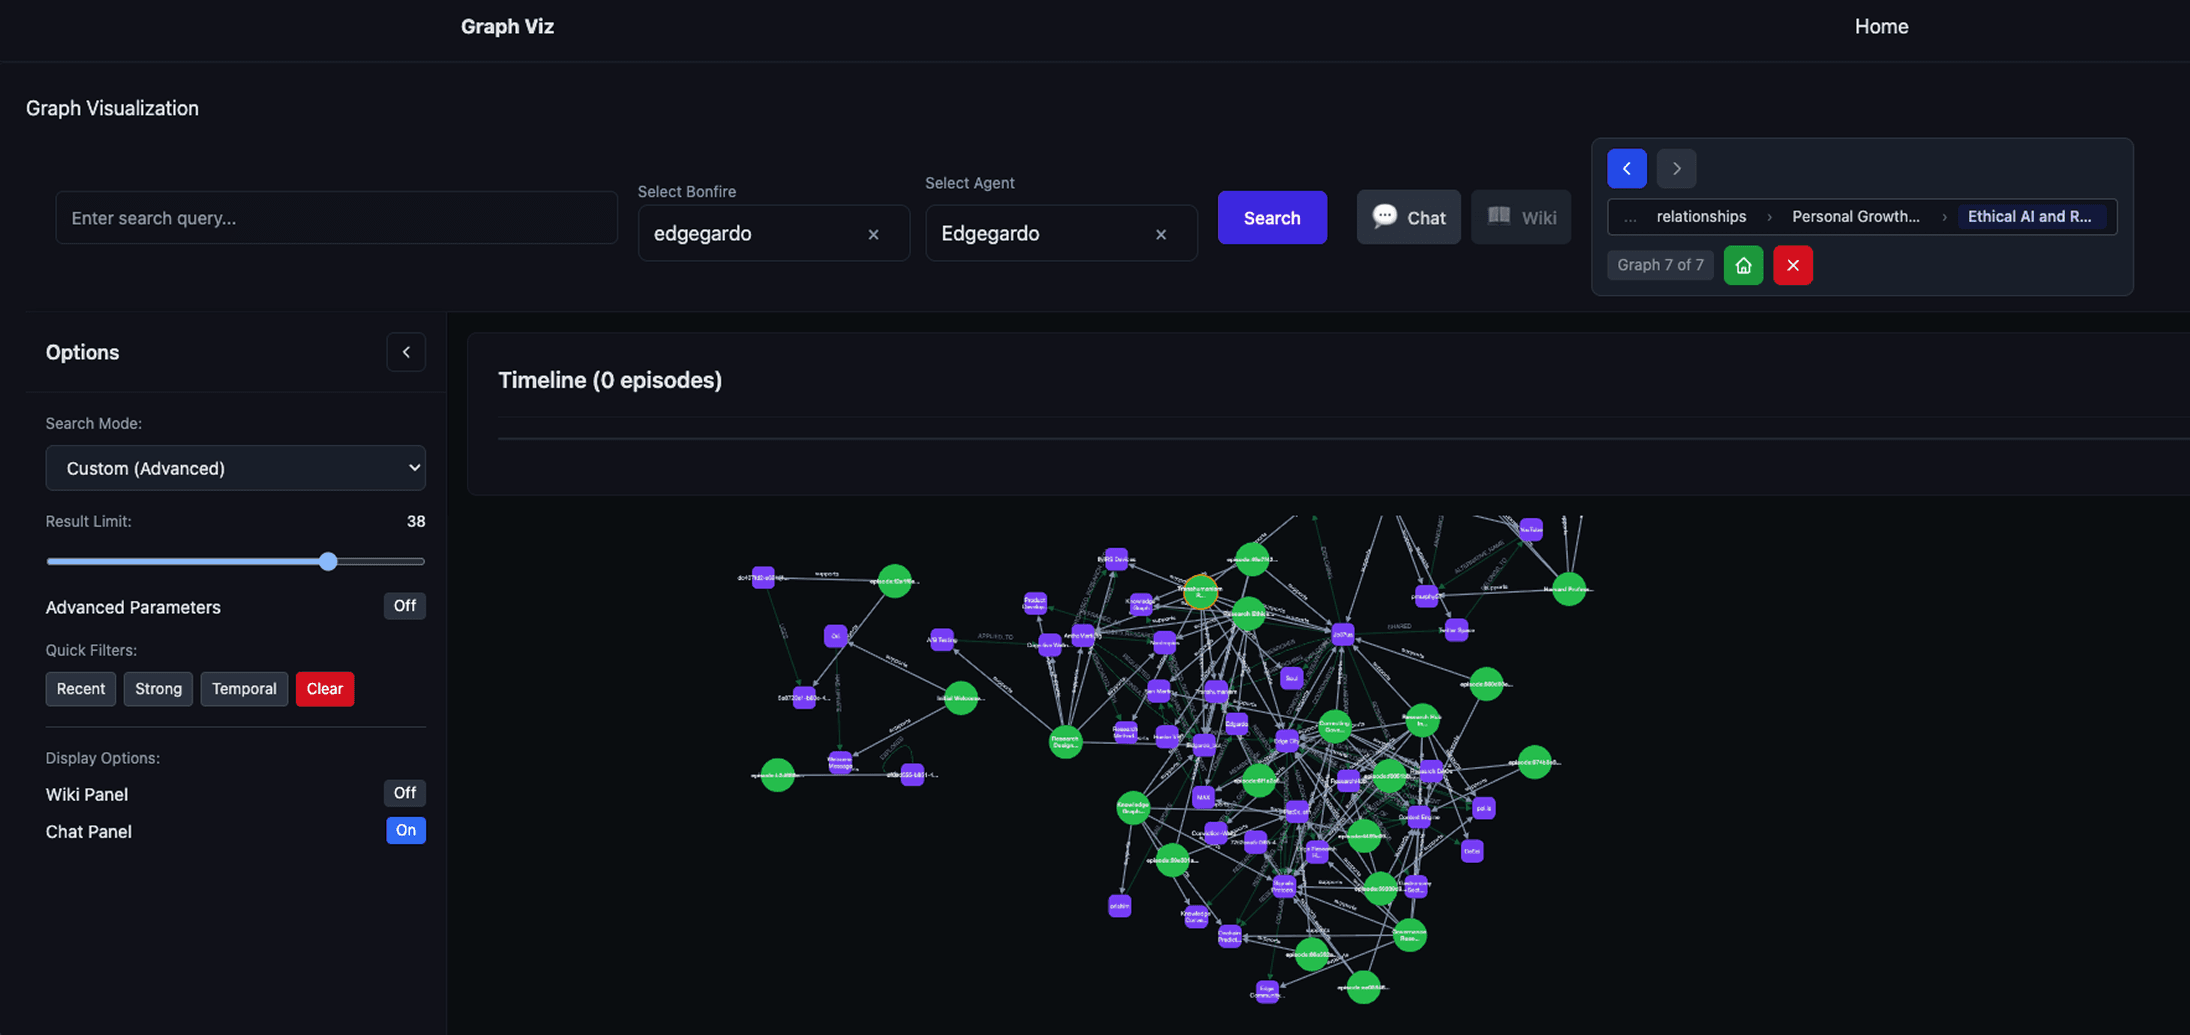Toggle the Wiki Panel switch

404,793
